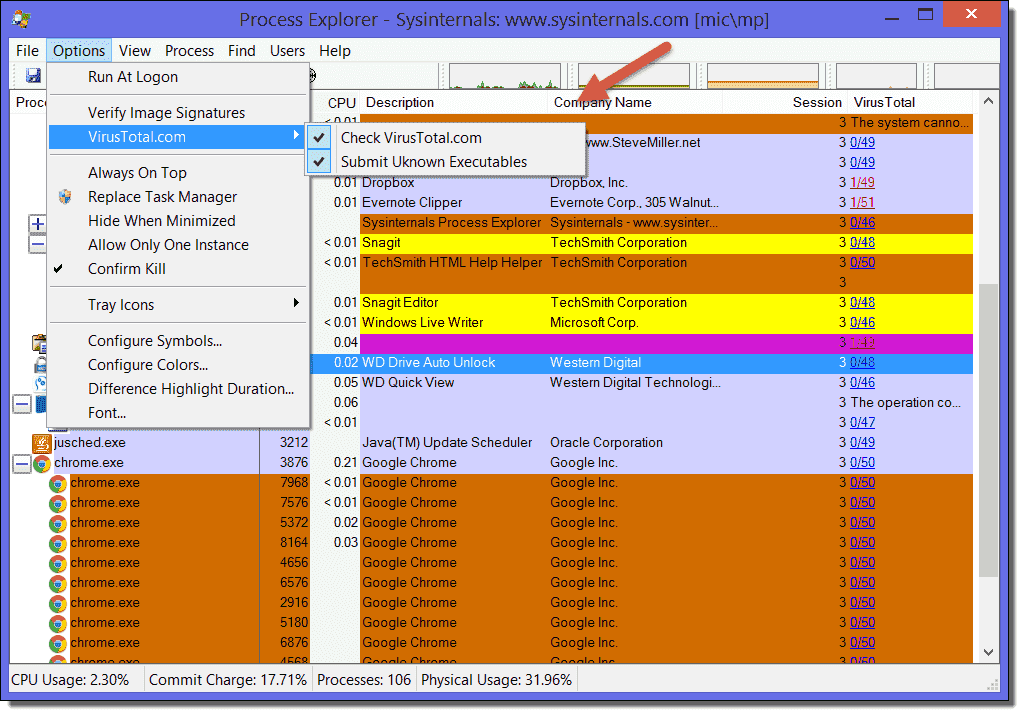The width and height of the screenshot is (1024, 716).
Task: Open WD Drive Auto Unlock result 0/48
Action: click(862, 363)
